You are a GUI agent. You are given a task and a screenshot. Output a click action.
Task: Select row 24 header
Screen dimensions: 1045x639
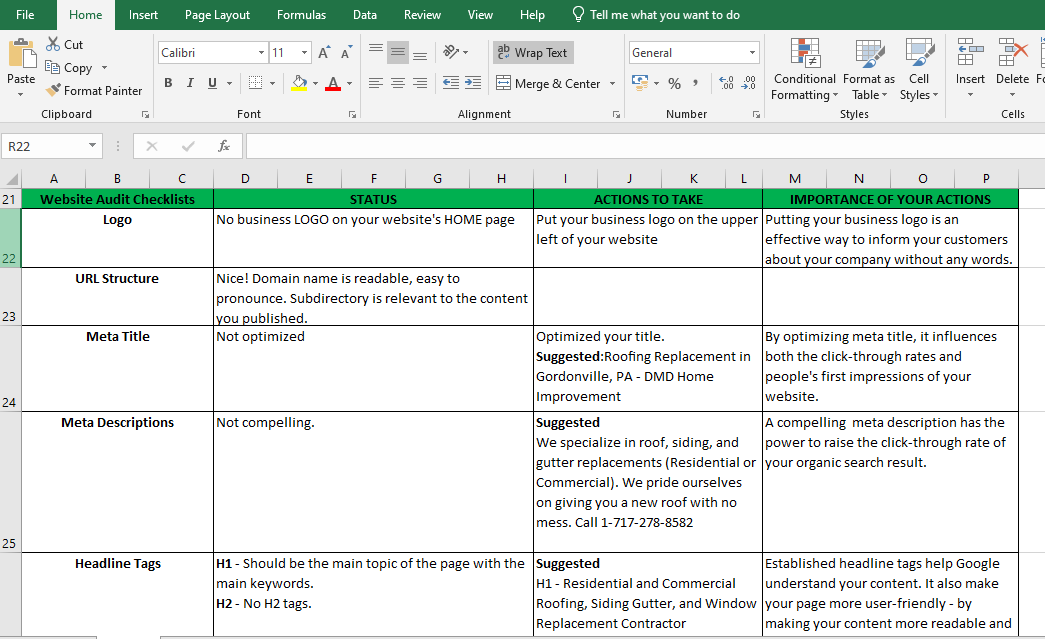point(10,368)
